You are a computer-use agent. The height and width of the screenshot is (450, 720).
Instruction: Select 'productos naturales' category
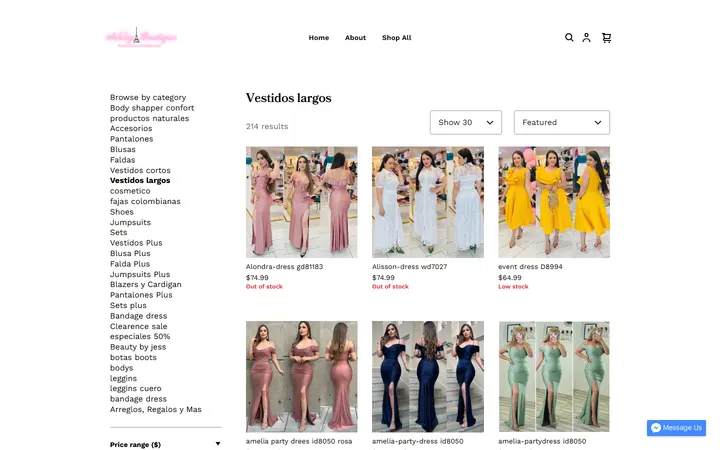(x=149, y=118)
